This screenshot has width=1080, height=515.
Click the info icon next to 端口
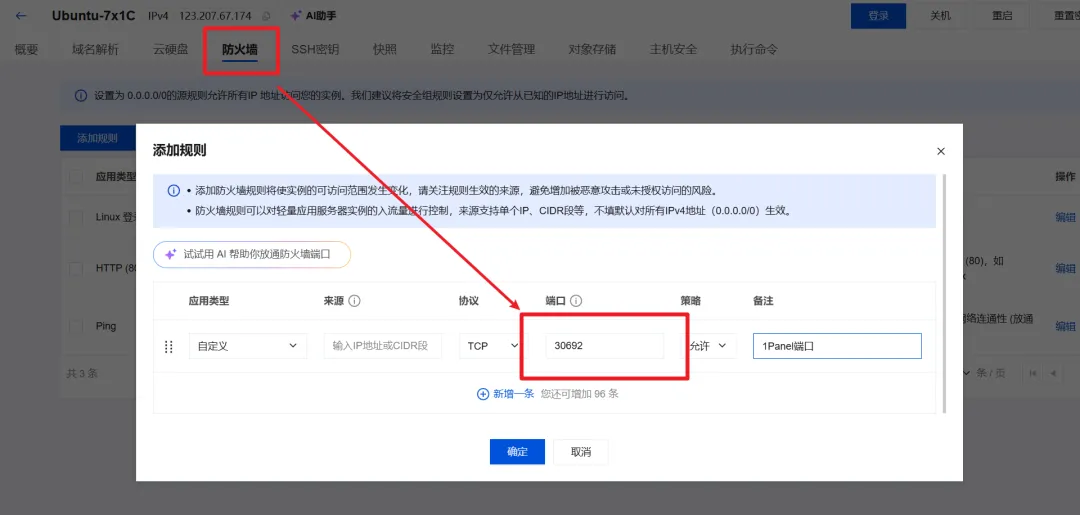[577, 301]
